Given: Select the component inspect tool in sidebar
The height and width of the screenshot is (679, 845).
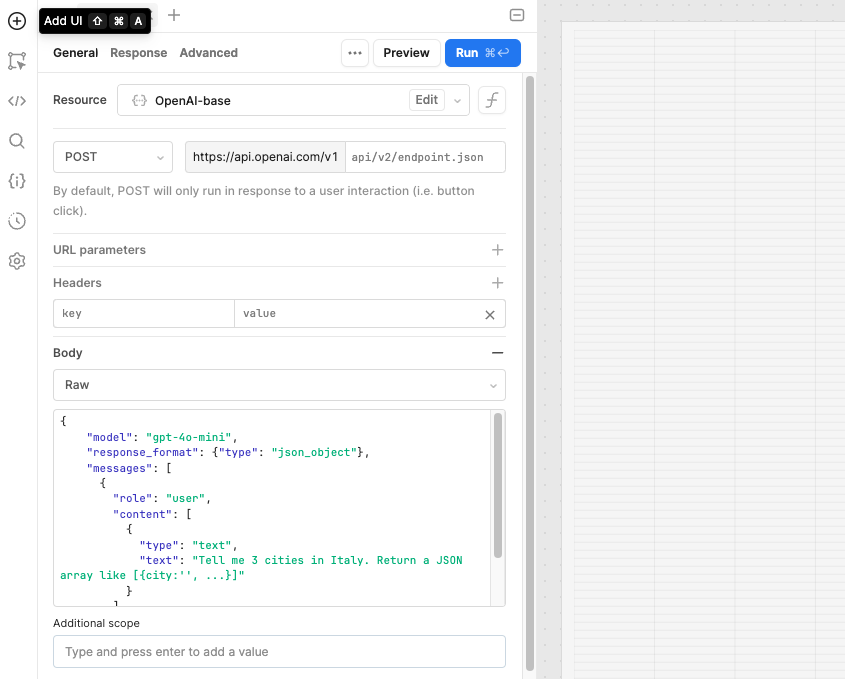Looking at the screenshot, I should point(16,61).
